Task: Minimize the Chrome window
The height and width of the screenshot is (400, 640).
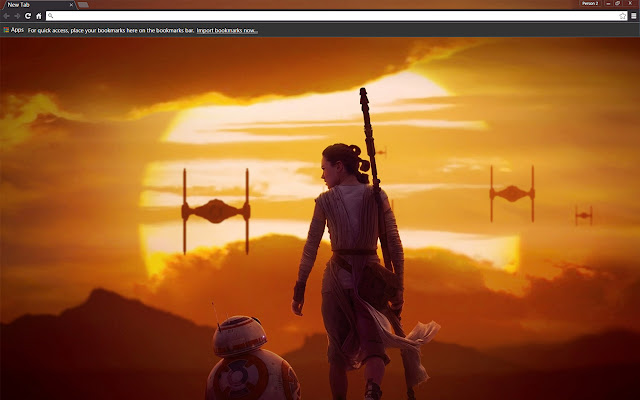Action: pos(608,3)
